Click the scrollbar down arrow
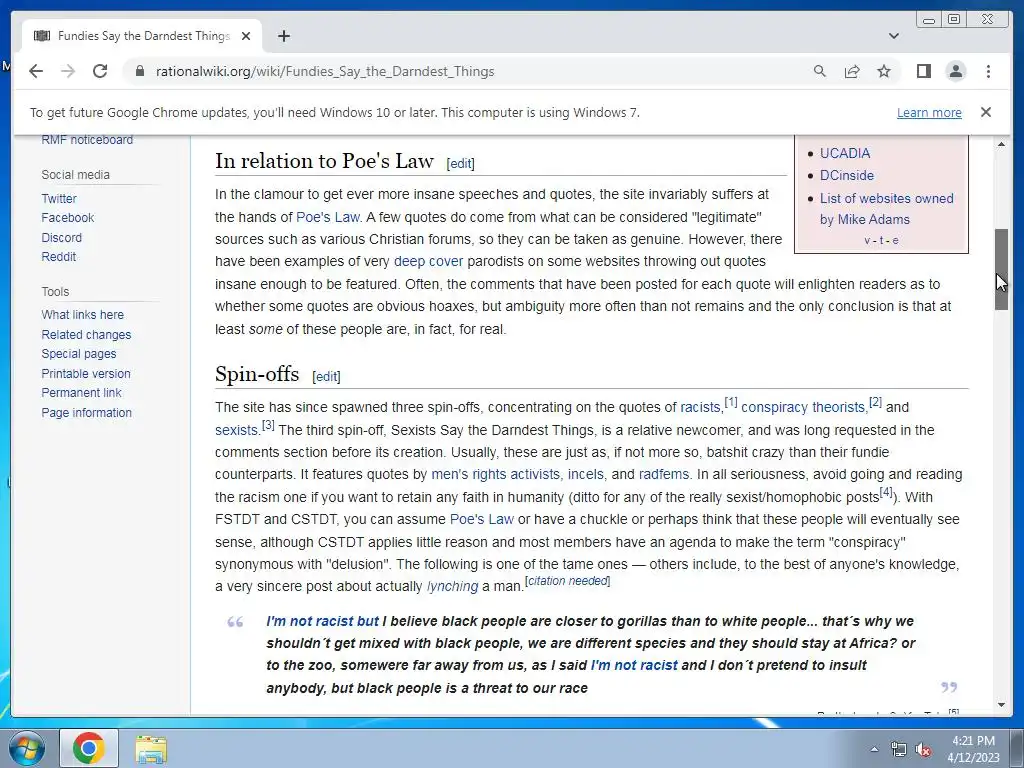The width and height of the screenshot is (1024, 768). pos(1001,705)
